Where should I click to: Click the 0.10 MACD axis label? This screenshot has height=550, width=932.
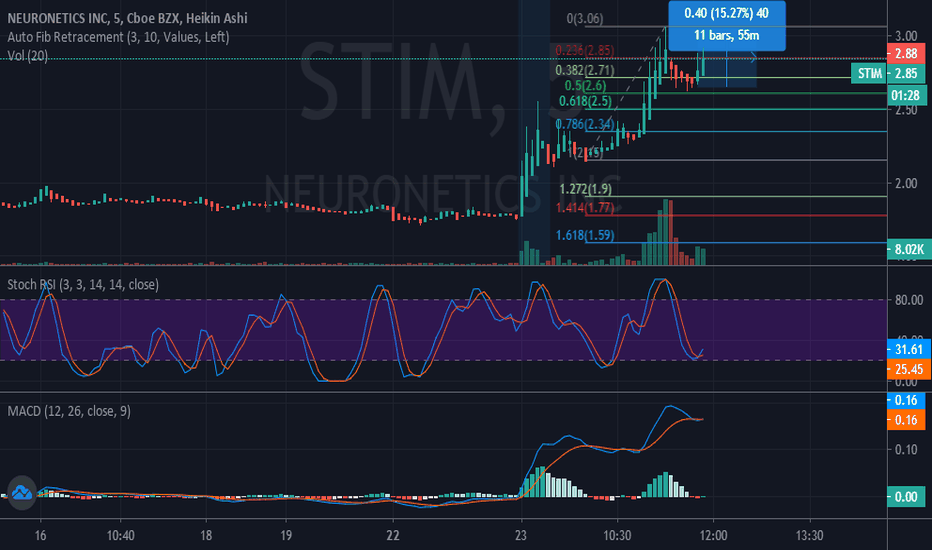(x=906, y=450)
